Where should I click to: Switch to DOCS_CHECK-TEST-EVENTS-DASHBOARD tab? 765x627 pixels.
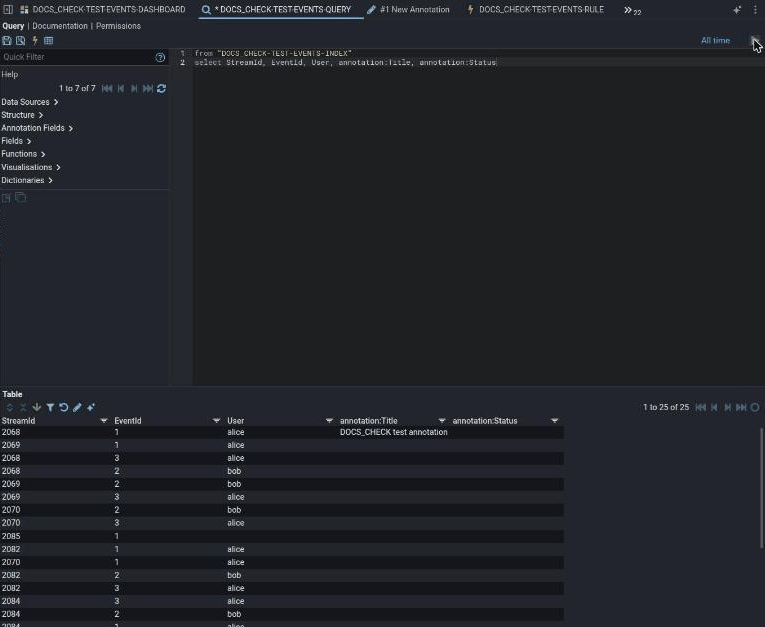tap(103, 9)
